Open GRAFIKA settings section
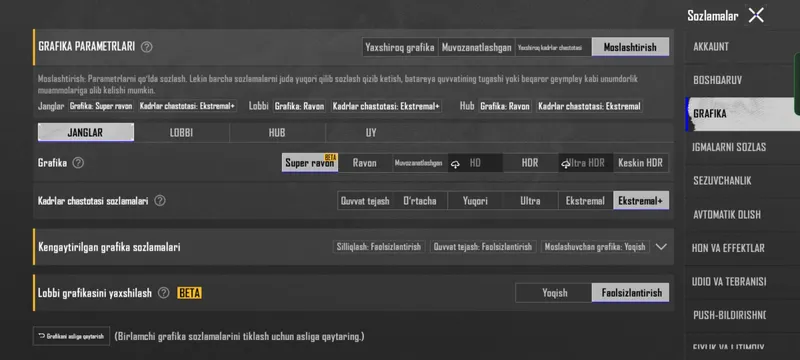The height and width of the screenshot is (360, 800). tap(741, 114)
